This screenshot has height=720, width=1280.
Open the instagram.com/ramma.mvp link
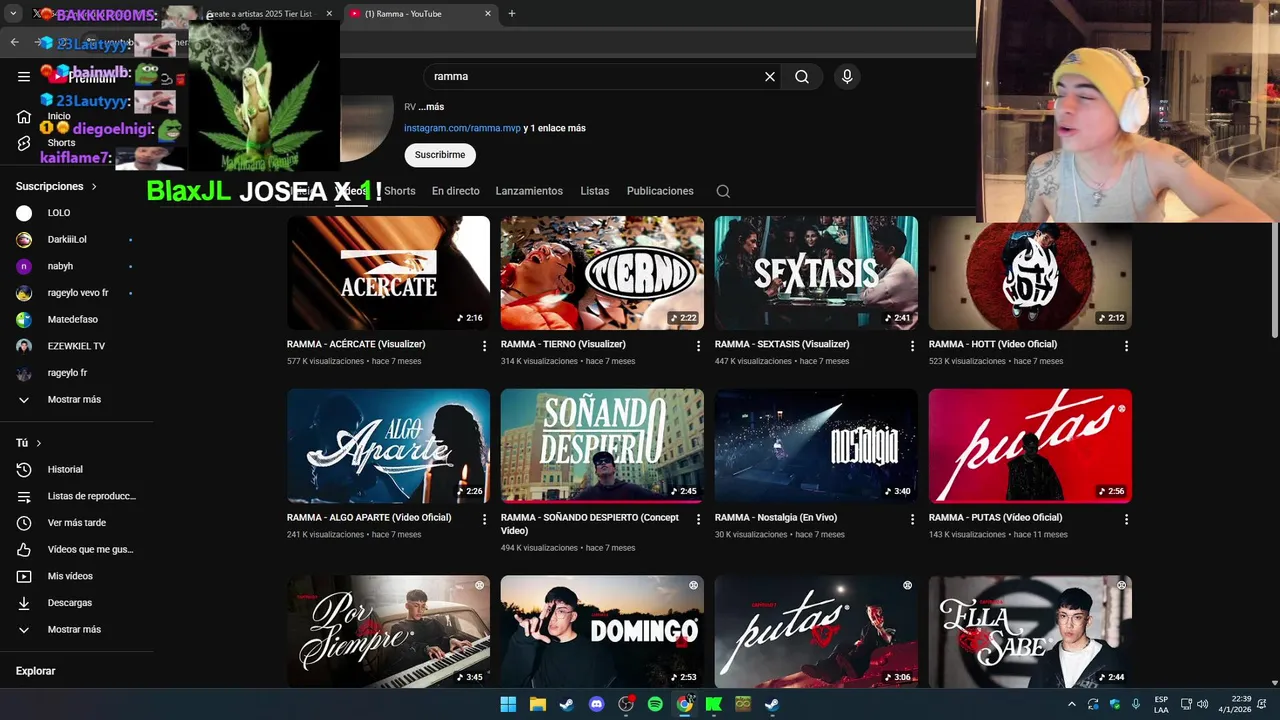pyautogui.click(x=462, y=128)
